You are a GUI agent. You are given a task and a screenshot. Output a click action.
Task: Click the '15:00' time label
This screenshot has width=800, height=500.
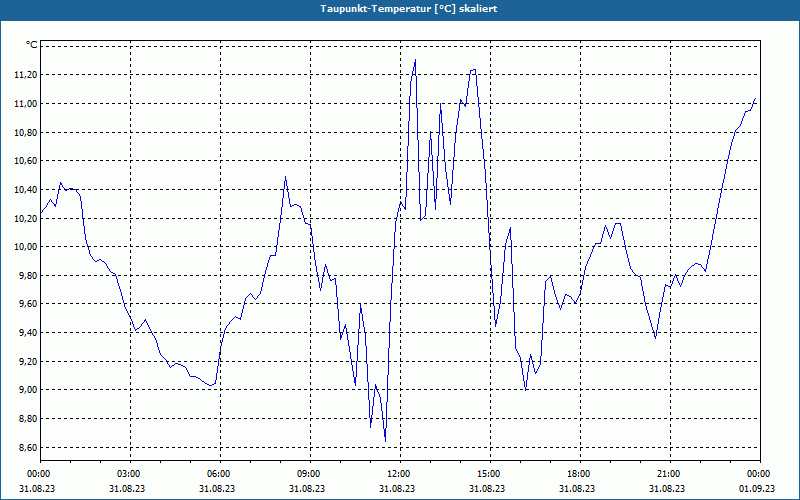490,474
